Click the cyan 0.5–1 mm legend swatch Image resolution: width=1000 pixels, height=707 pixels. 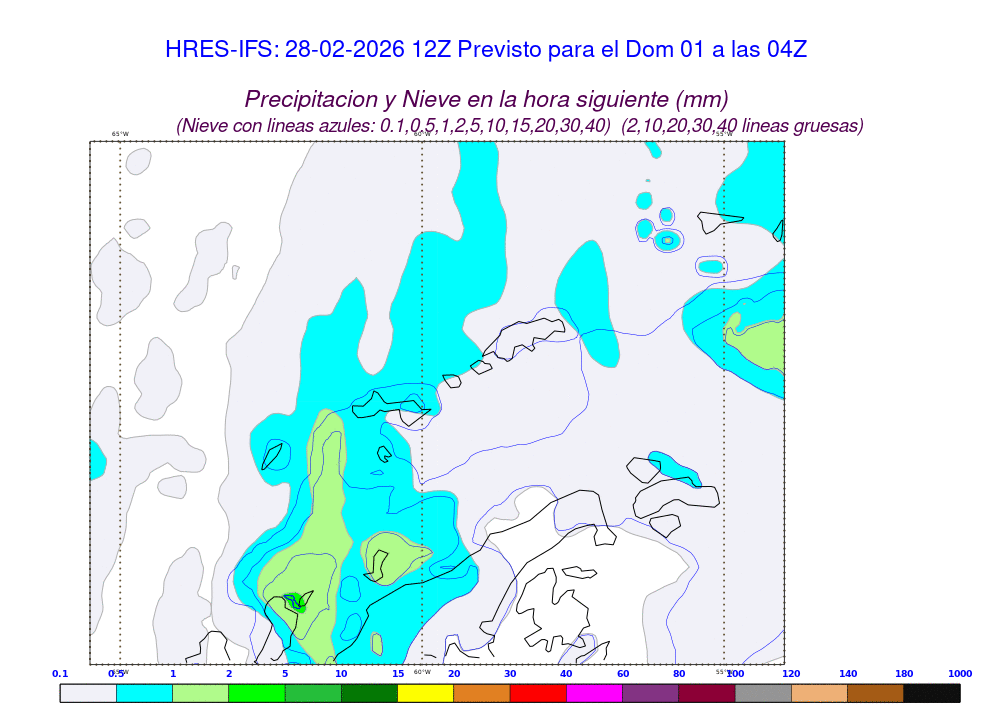(144, 692)
